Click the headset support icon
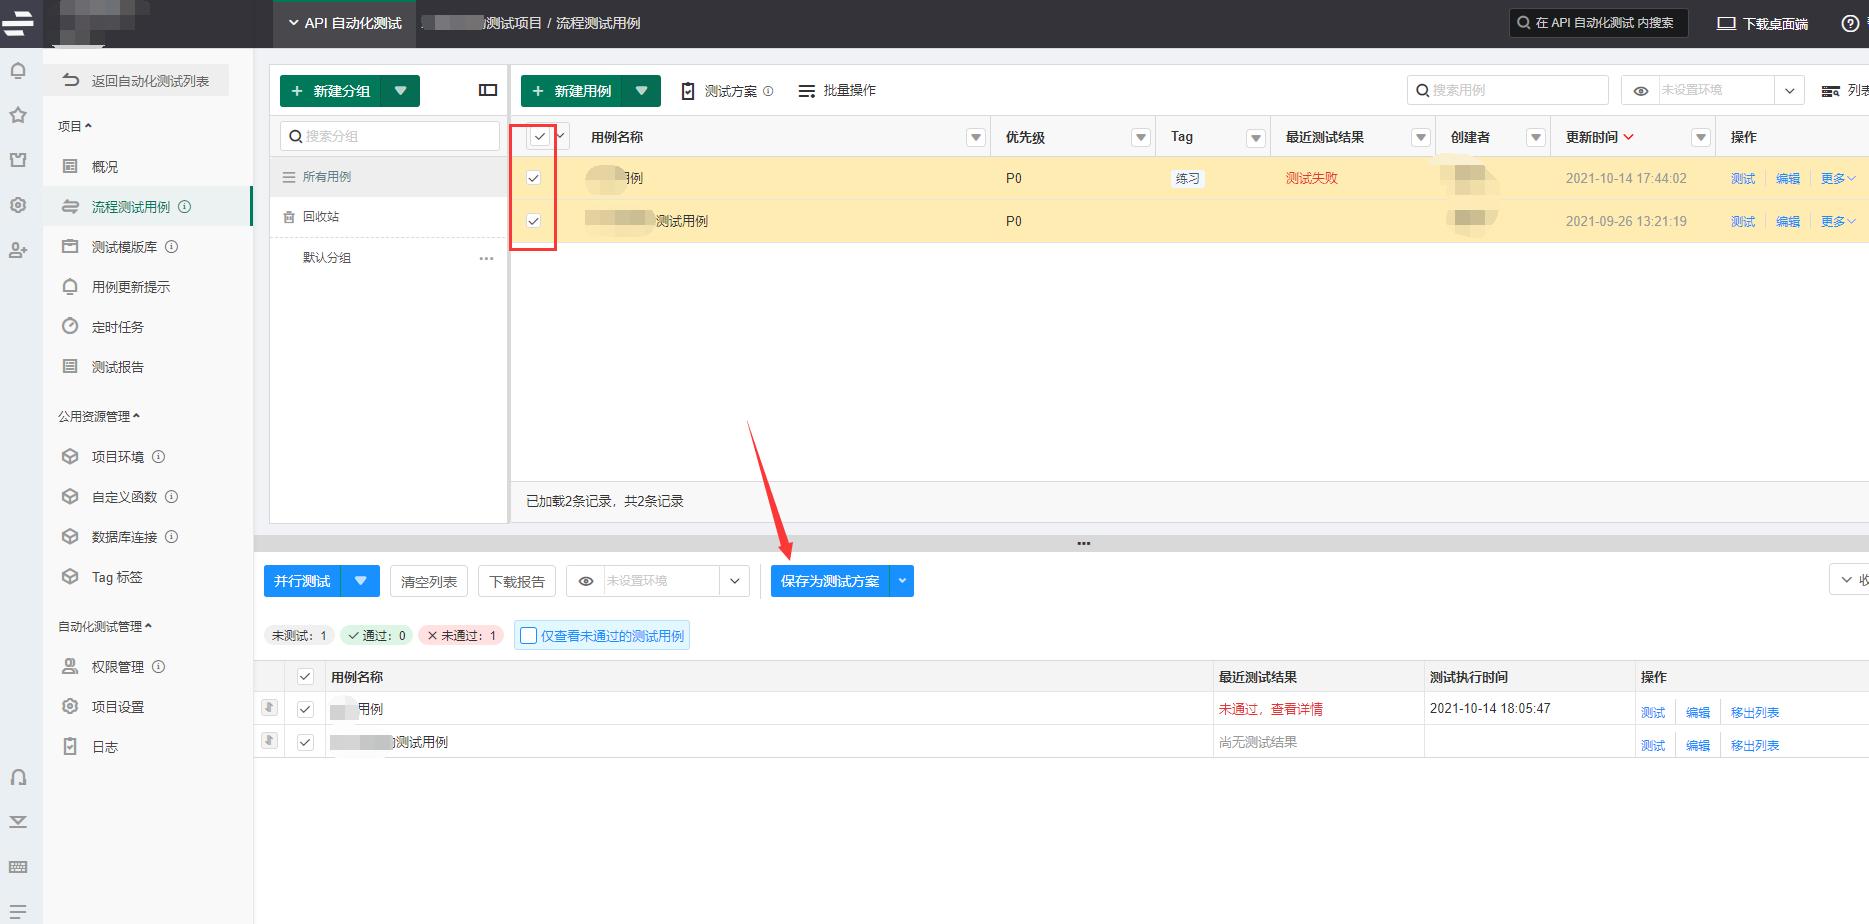1869x924 pixels. tap(18, 777)
